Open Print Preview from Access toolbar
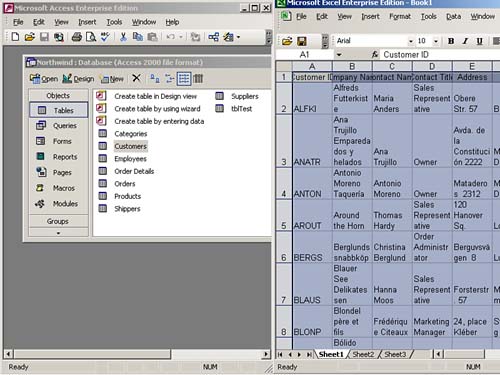This screenshot has width=500, height=375. pos(91,37)
